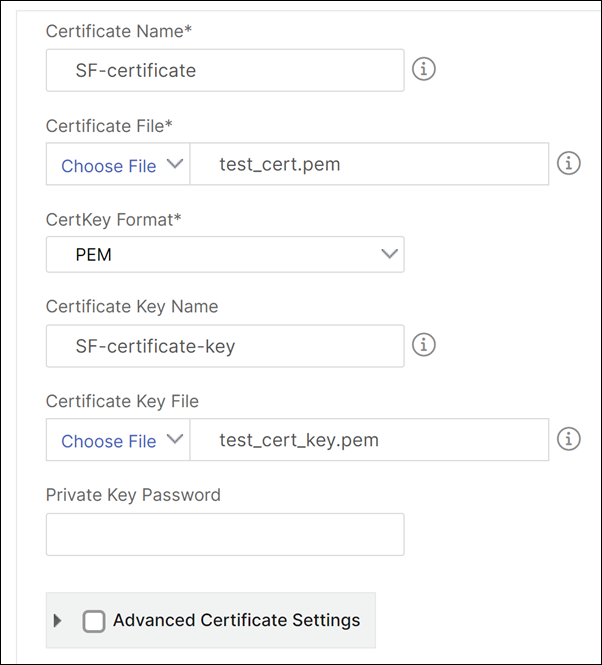Click the test_cert.pem file path field
The image size is (602, 665).
tap(369, 164)
